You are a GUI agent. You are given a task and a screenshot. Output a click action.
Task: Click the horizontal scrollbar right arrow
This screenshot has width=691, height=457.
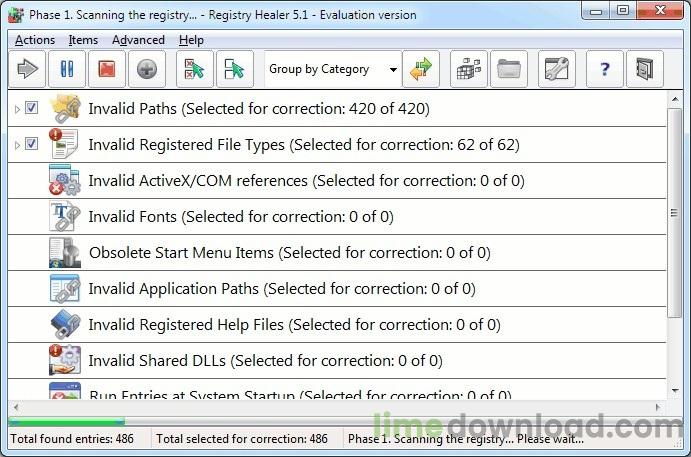658,407
